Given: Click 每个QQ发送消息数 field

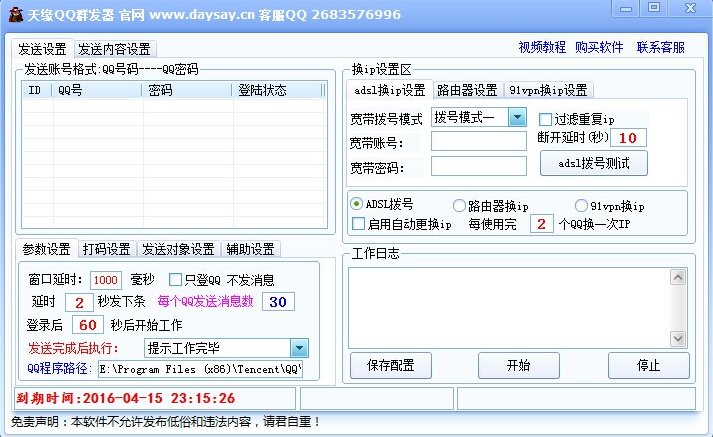Looking at the screenshot, I should 278,302.
